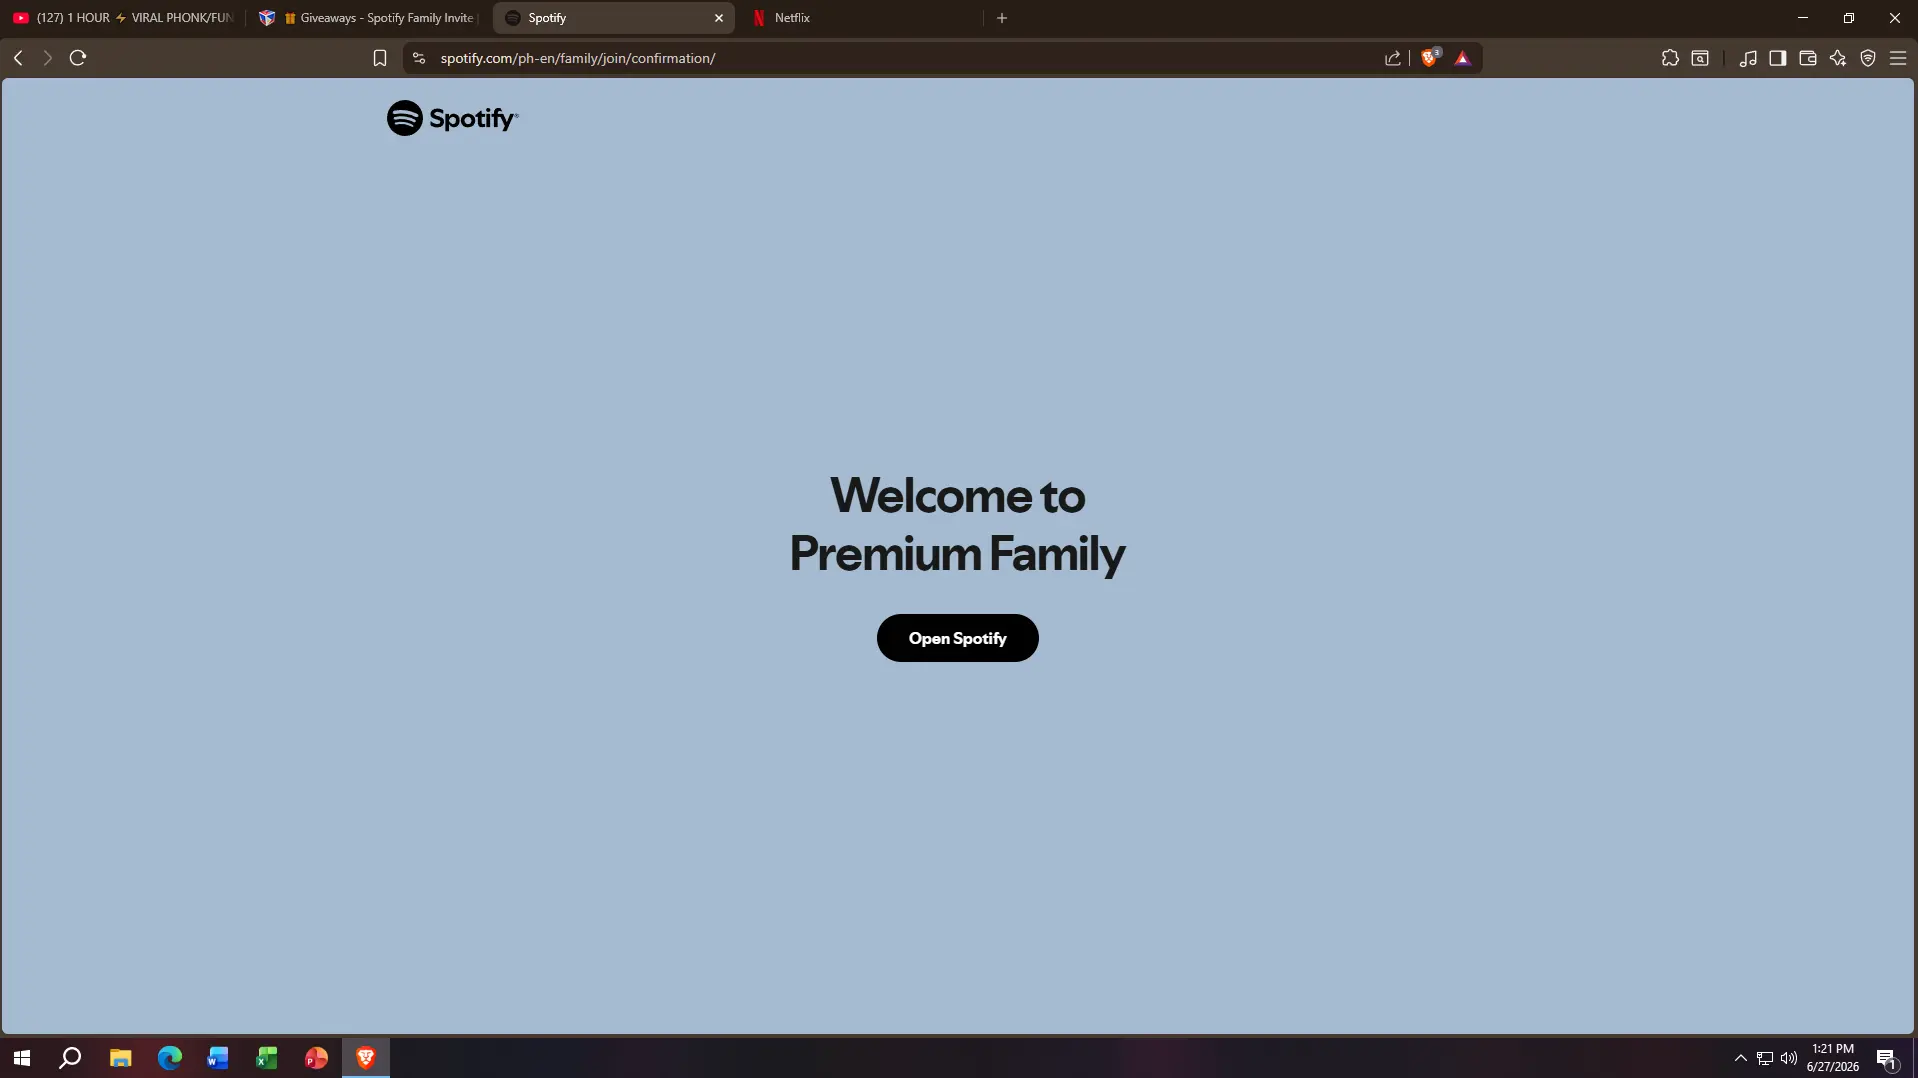Go forward to next page
The width and height of the screenshot is (1918, 1078).
47,58
